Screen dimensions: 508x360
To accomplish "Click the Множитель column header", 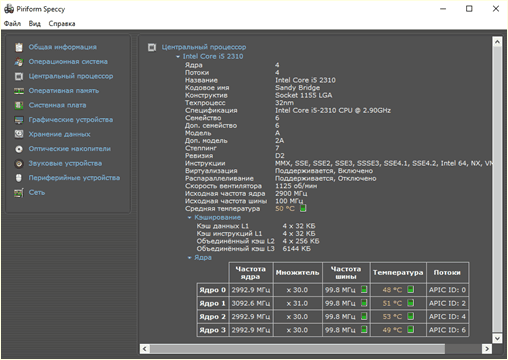I will click(x=297, y=273).
